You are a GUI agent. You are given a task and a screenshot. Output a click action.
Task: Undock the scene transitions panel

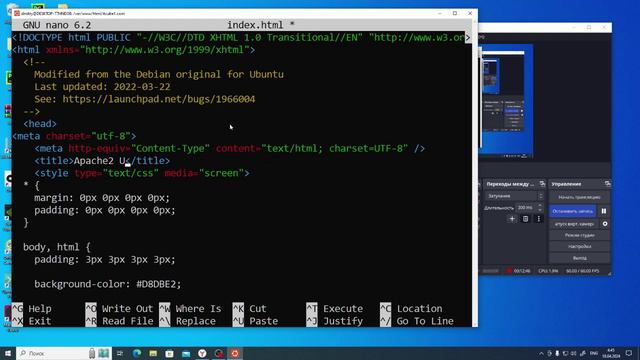click(542, 184)
